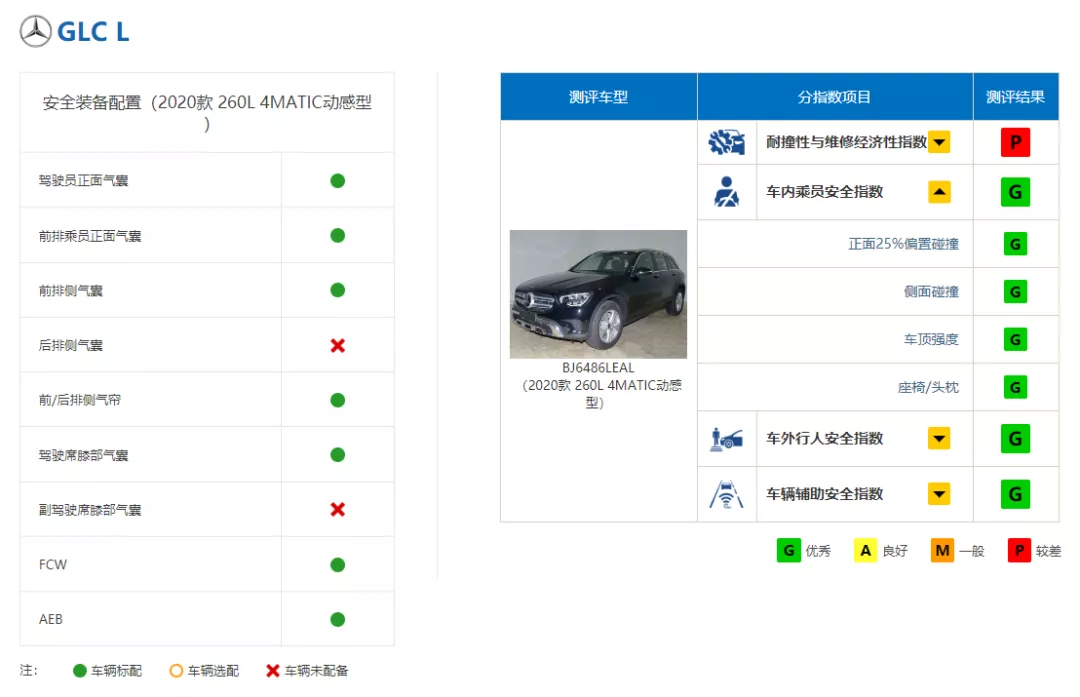
Task: Toggle the green indicator for AEB
Action: [x=337, y=619]
